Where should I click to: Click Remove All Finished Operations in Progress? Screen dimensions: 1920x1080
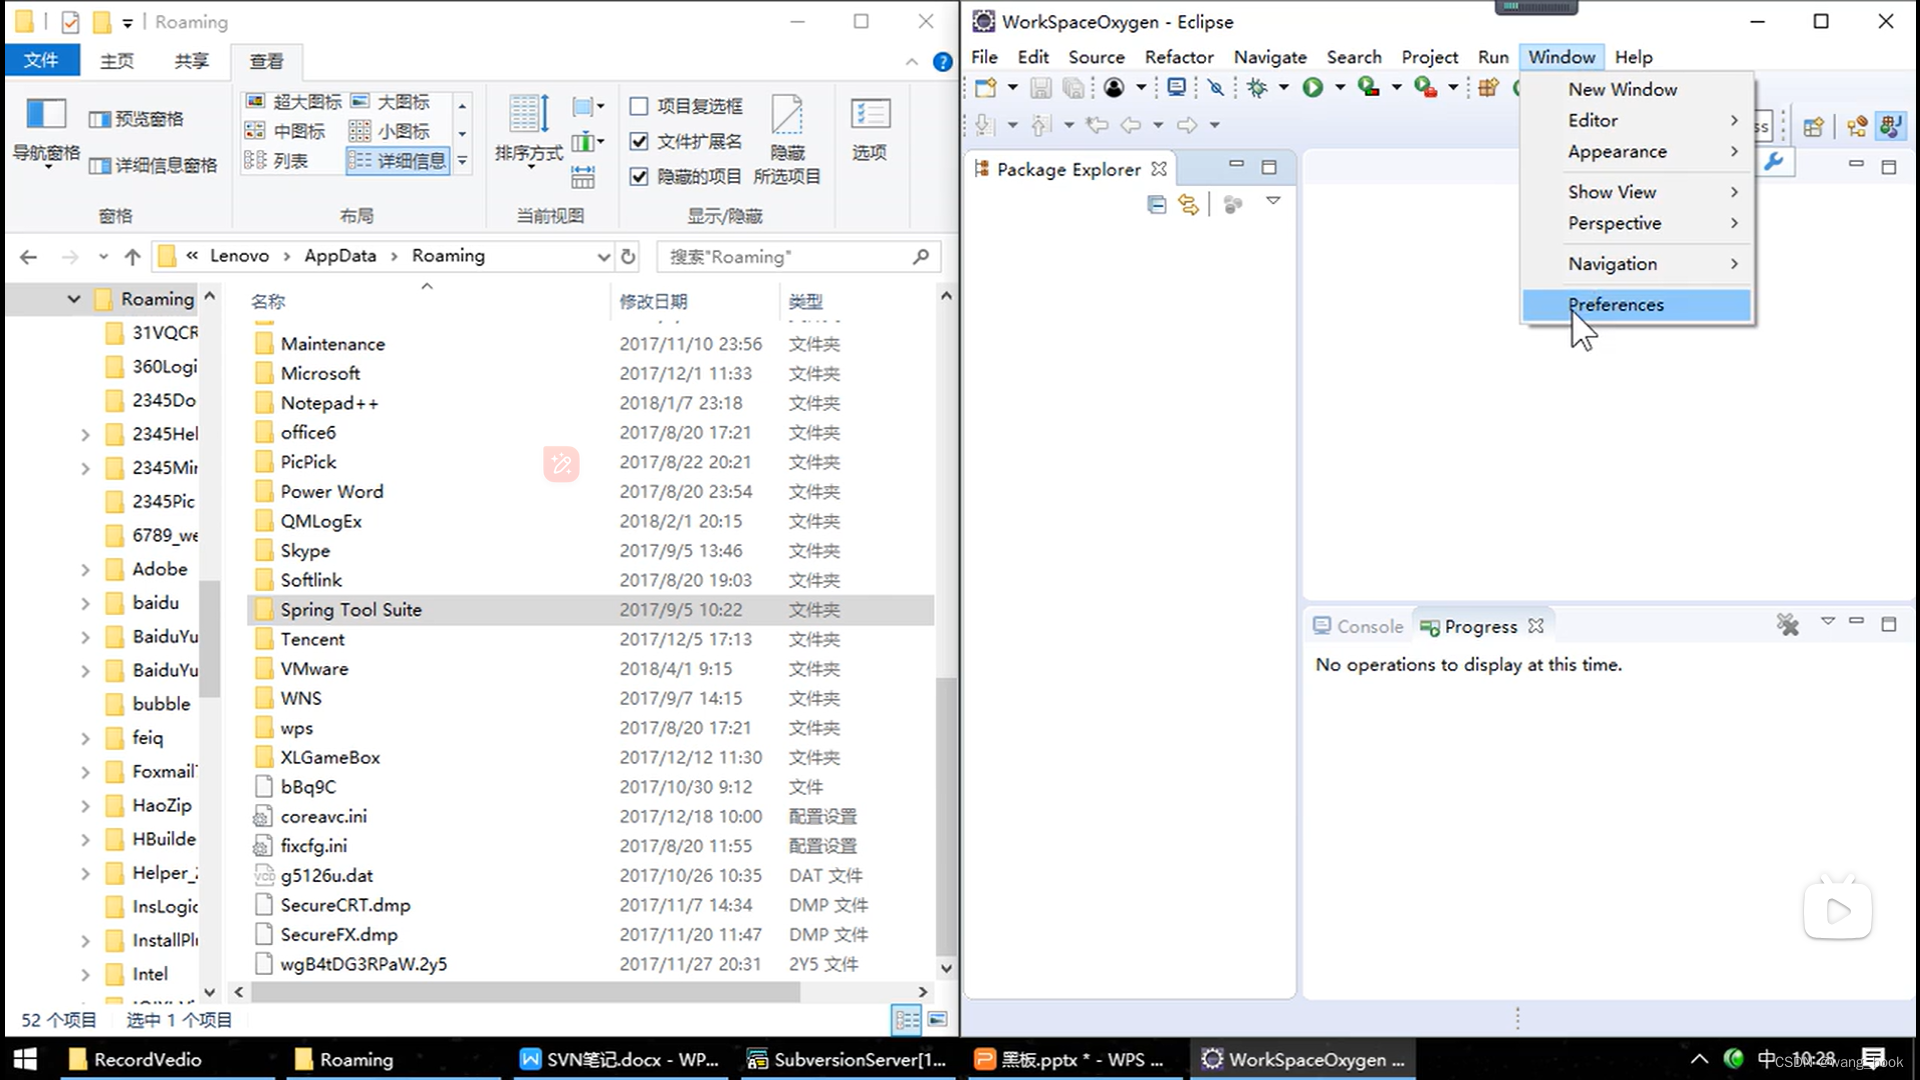click(x=1788, y=625)
